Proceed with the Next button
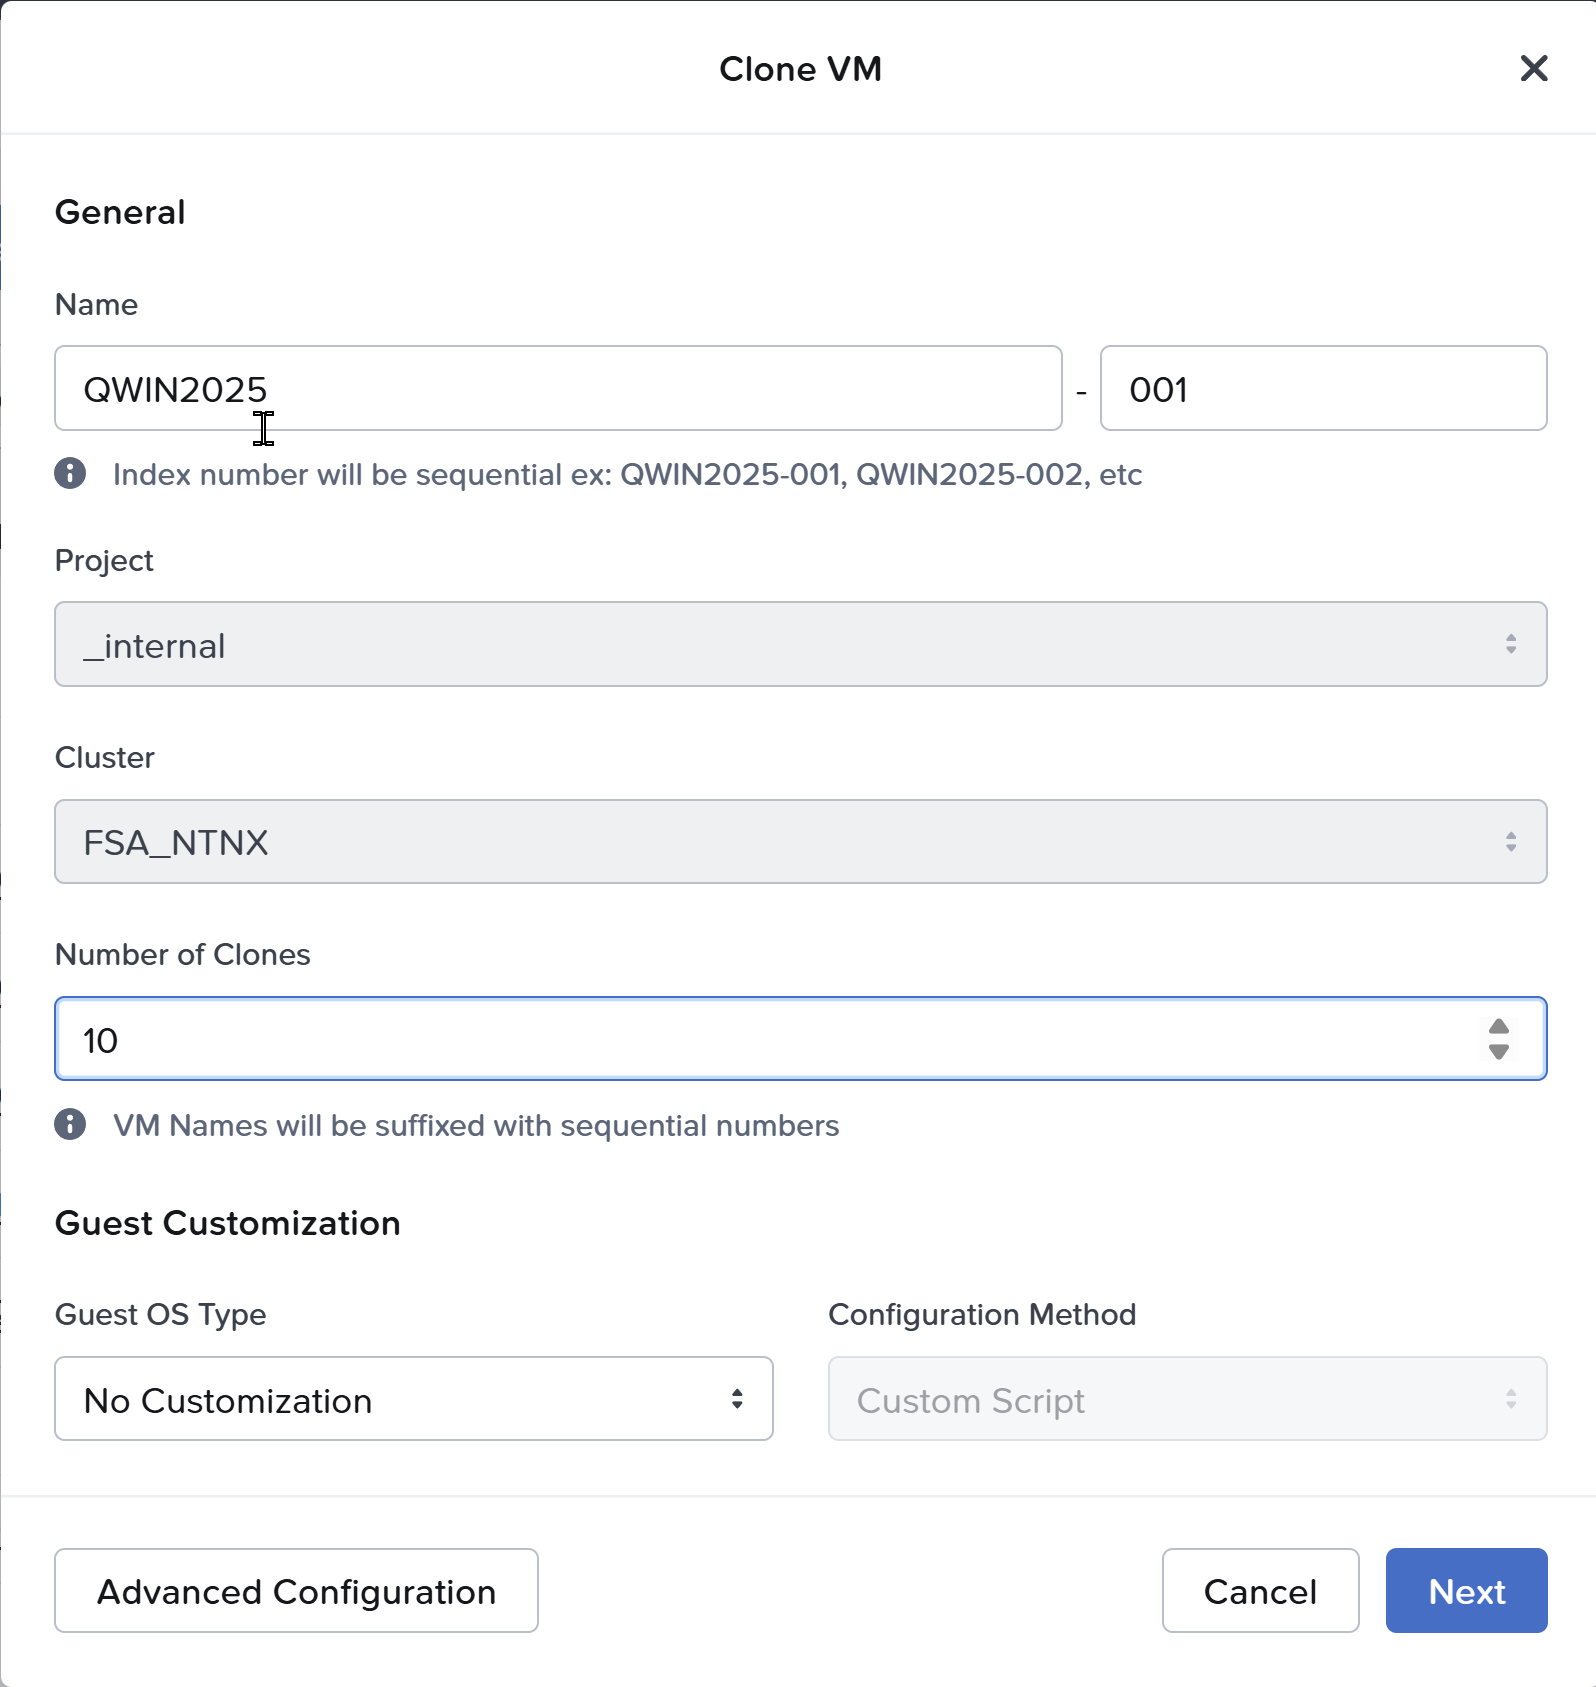 pos(1466,1591)
